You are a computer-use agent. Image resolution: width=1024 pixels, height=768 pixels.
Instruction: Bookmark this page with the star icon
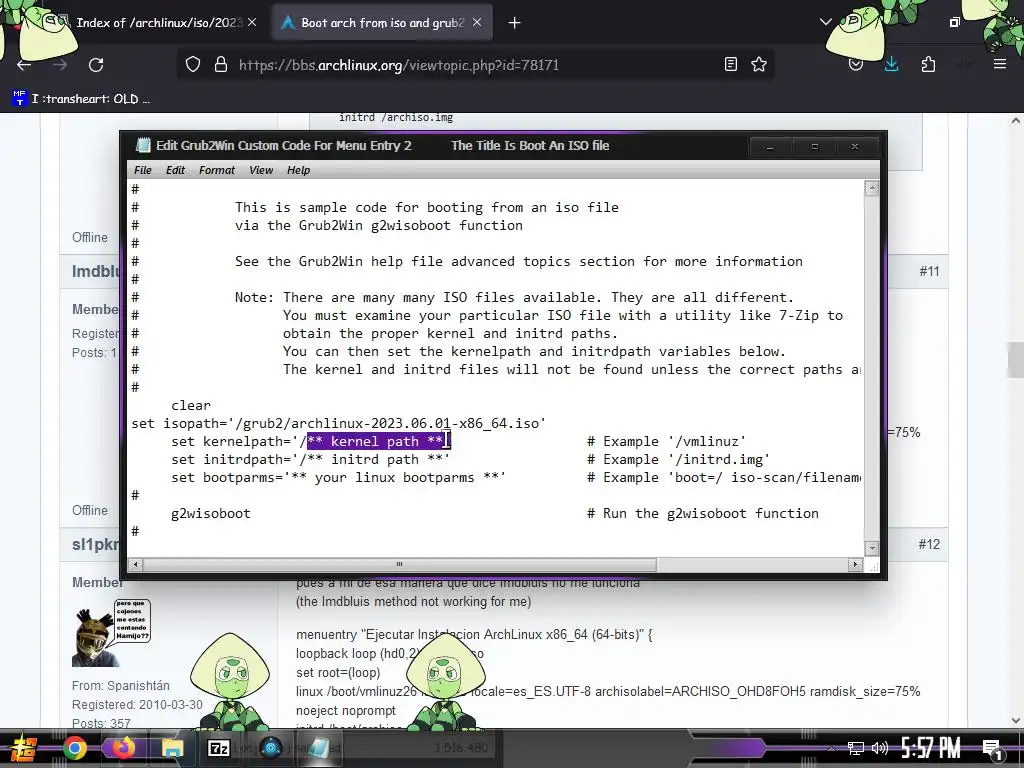pos(759,64)
